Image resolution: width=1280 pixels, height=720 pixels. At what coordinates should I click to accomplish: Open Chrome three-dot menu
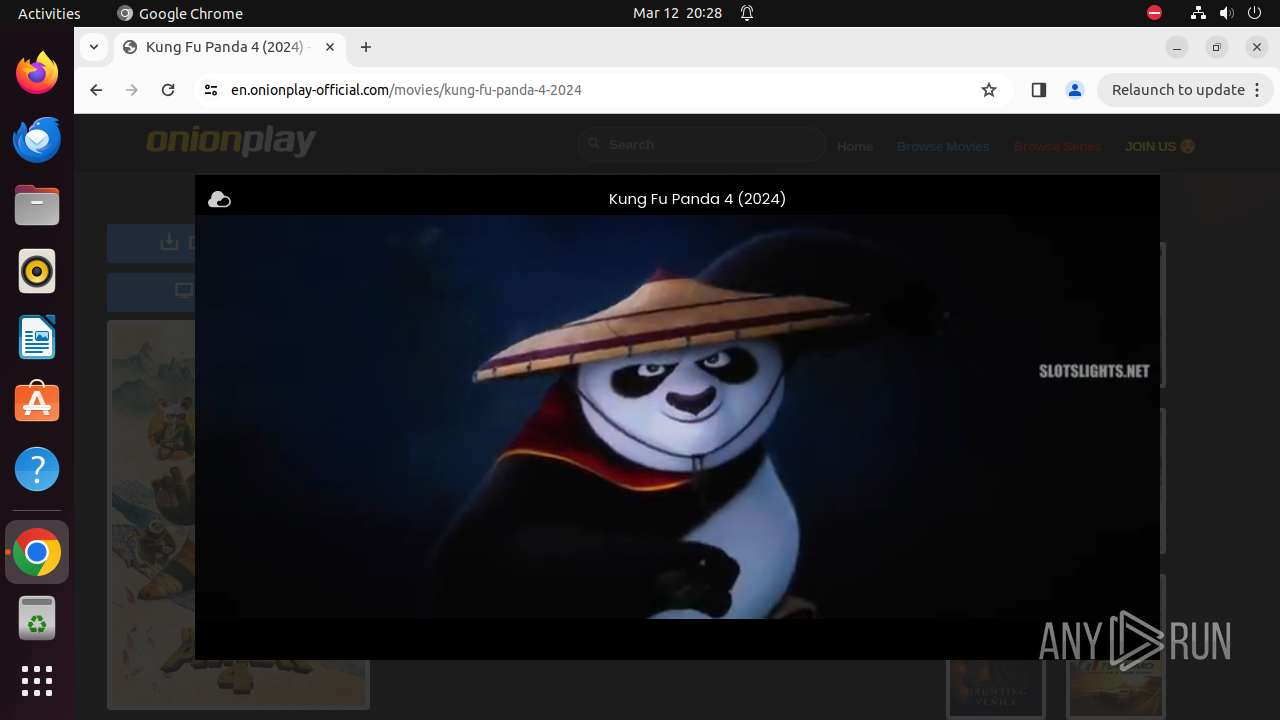click(1258, 90)
